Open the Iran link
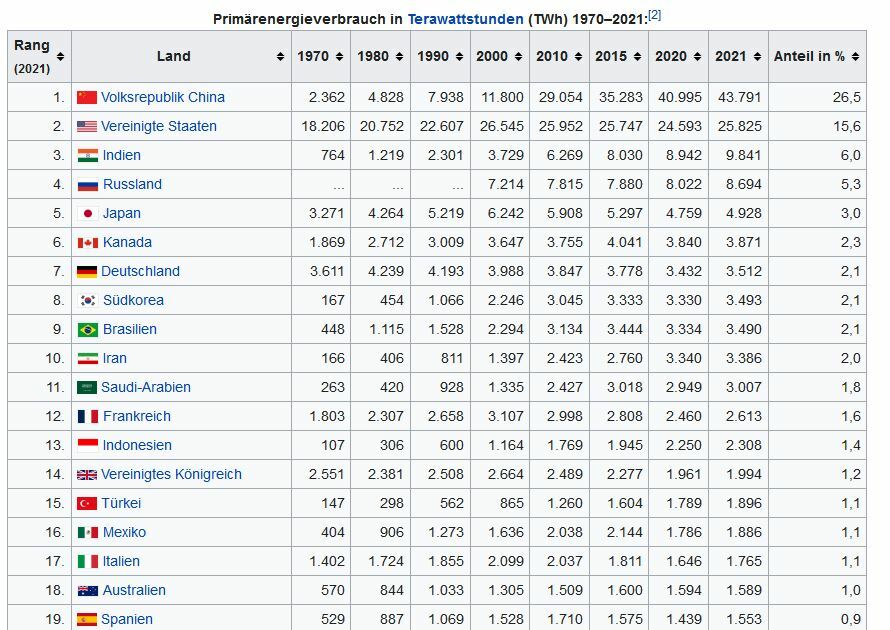 click(115, 358)
